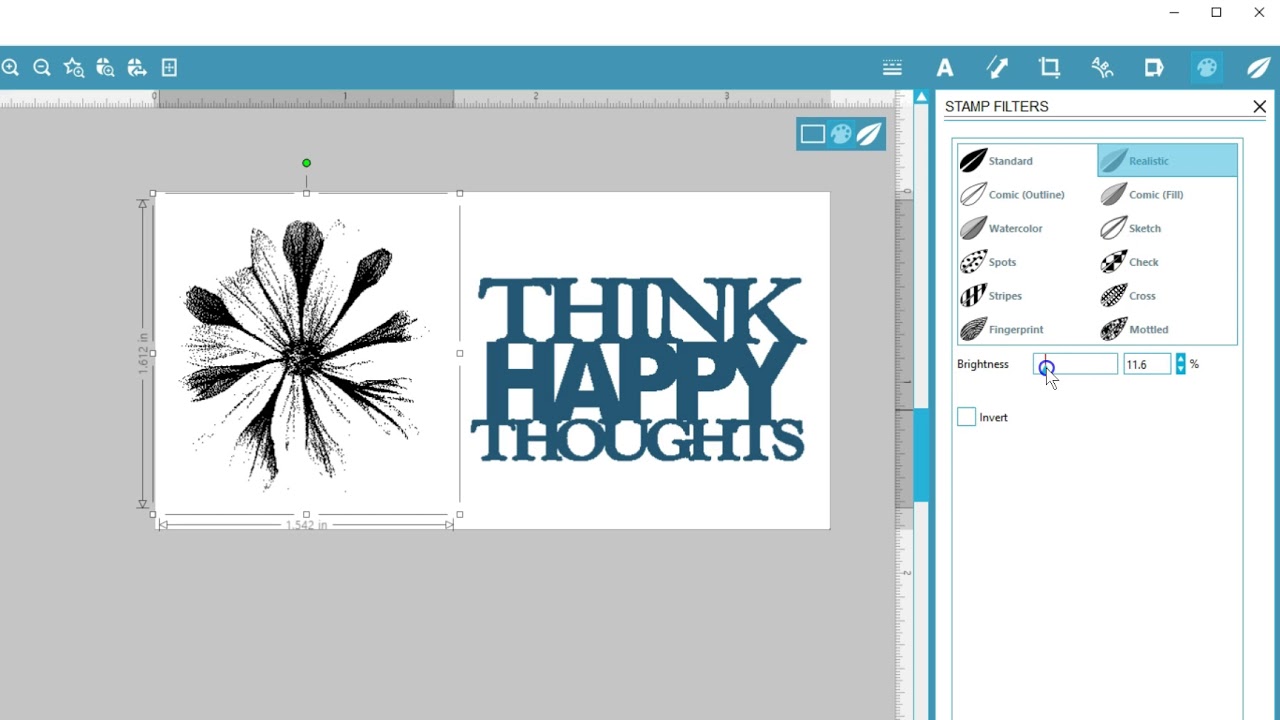Click the green rotation handle above flower
The width and height of the screenshot is (1280, 720).
[307, 163]
